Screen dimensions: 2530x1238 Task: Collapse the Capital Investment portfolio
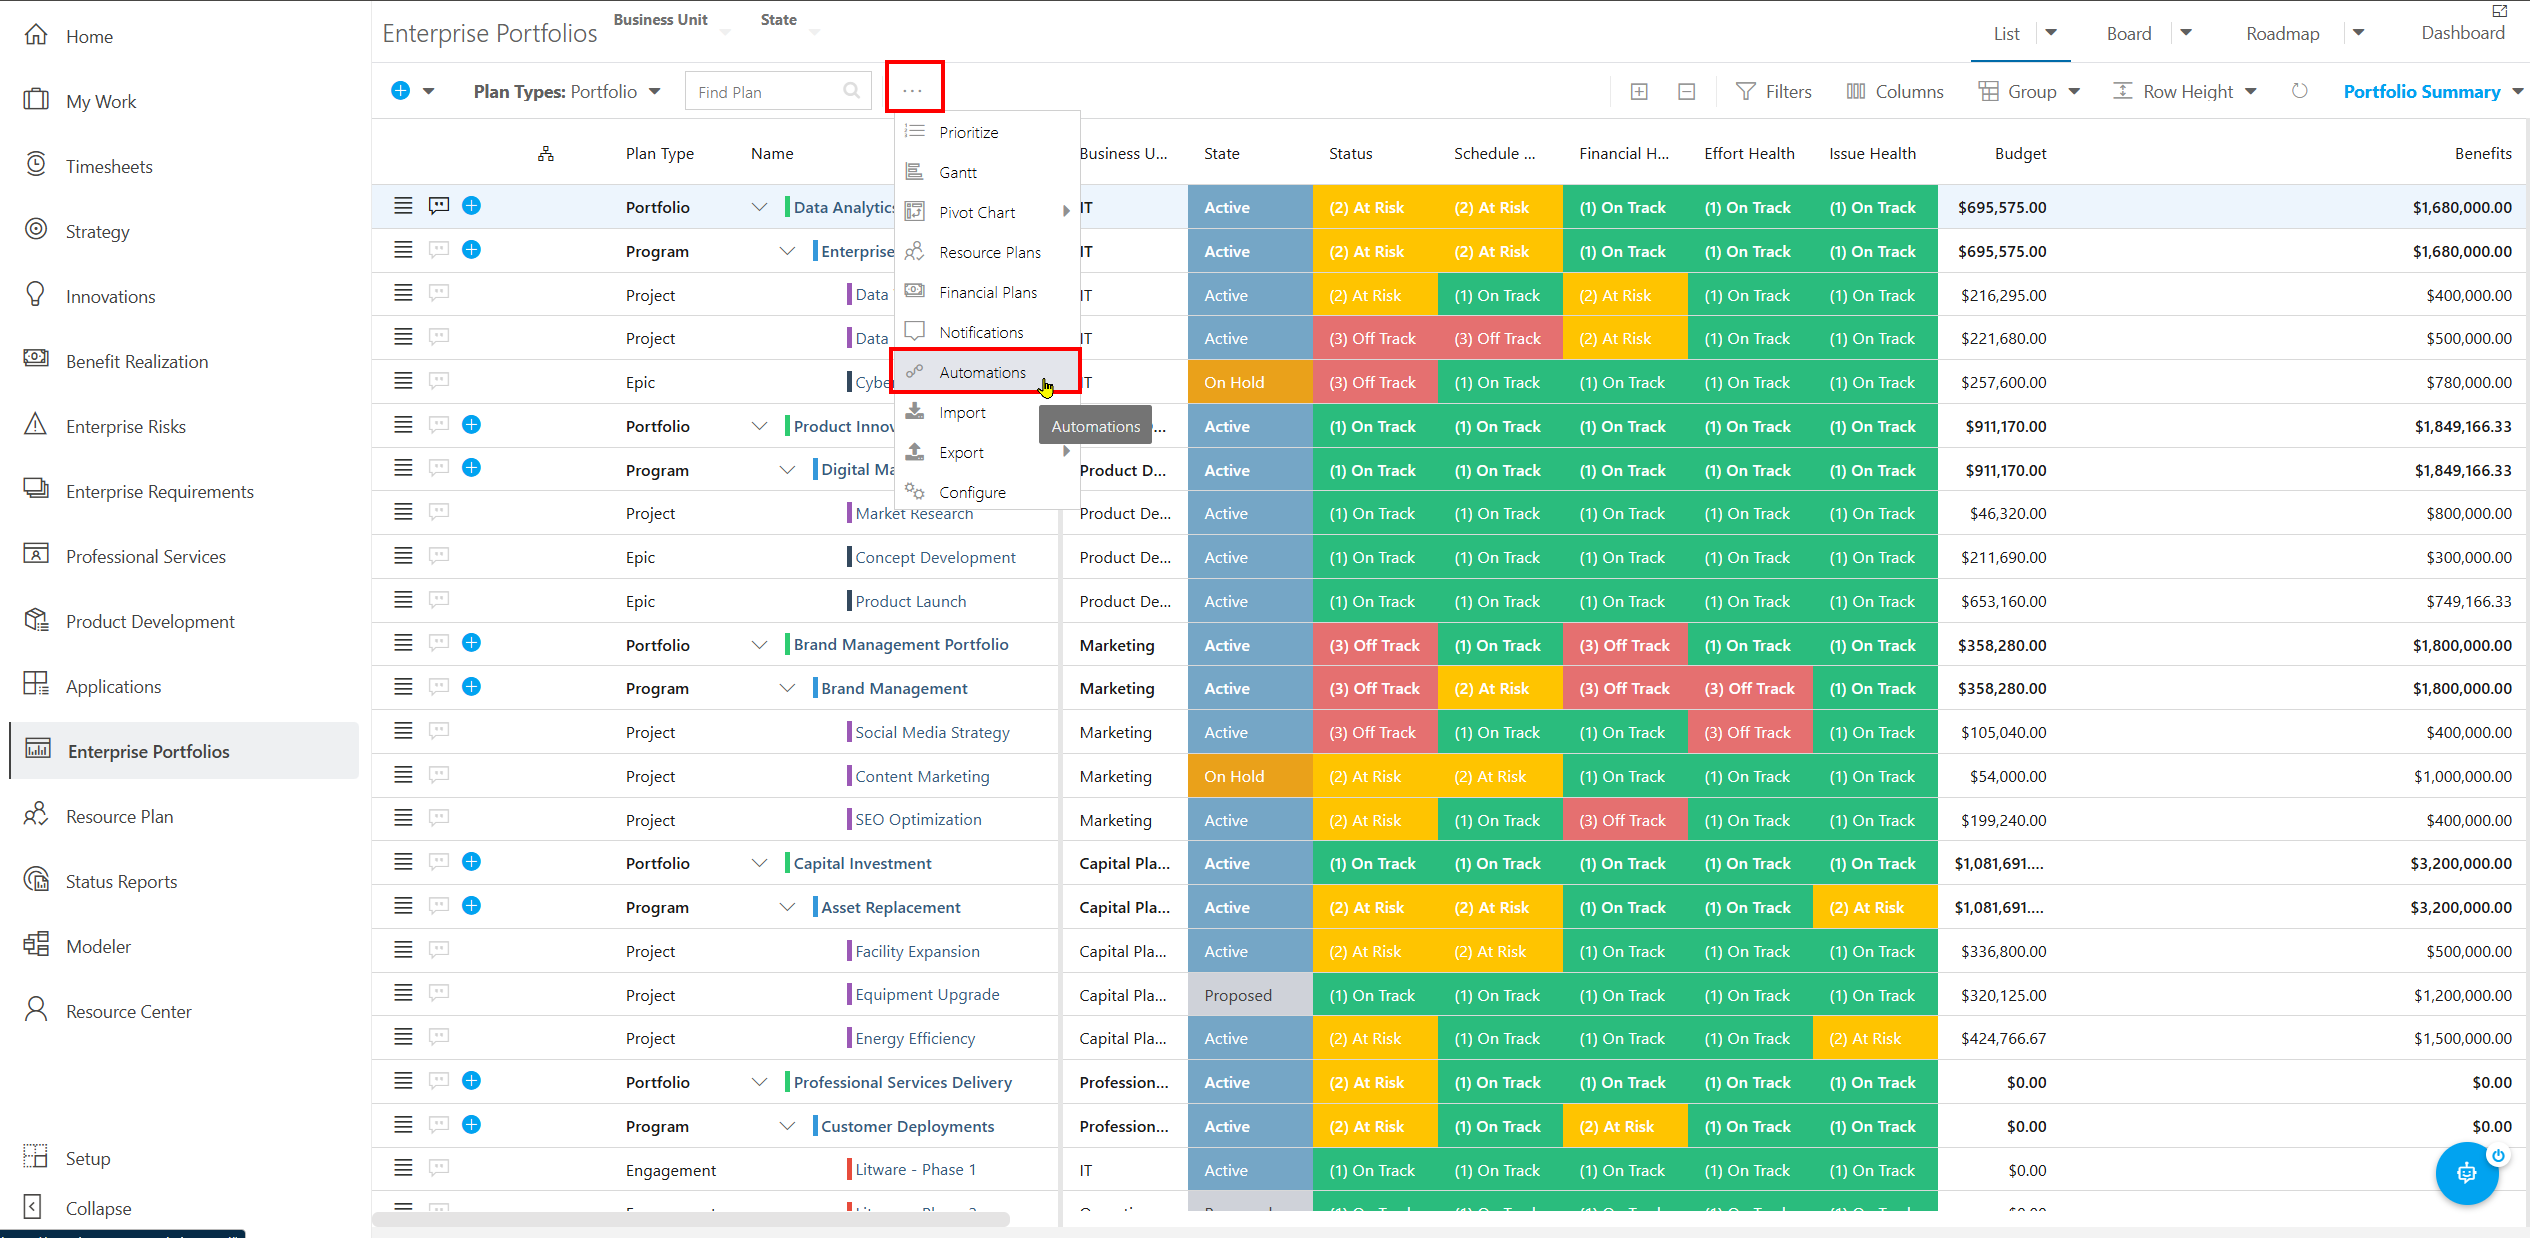[x=759, y=863]
